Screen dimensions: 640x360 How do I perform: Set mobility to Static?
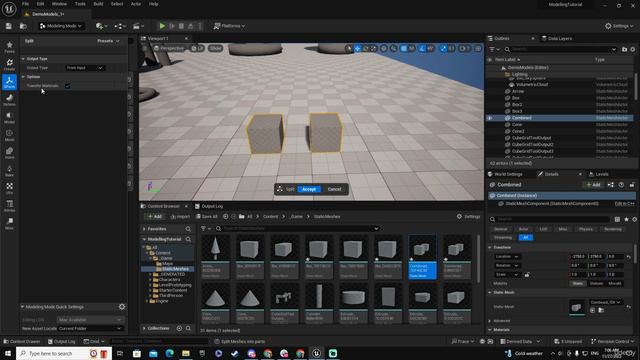tap(578, 283)
